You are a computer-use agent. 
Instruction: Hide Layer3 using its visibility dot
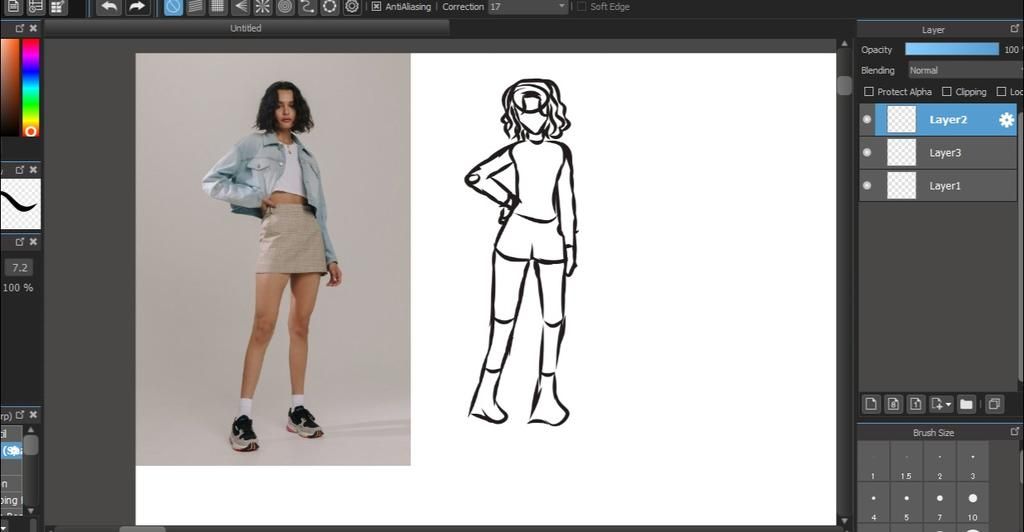(x=867, y=152)
